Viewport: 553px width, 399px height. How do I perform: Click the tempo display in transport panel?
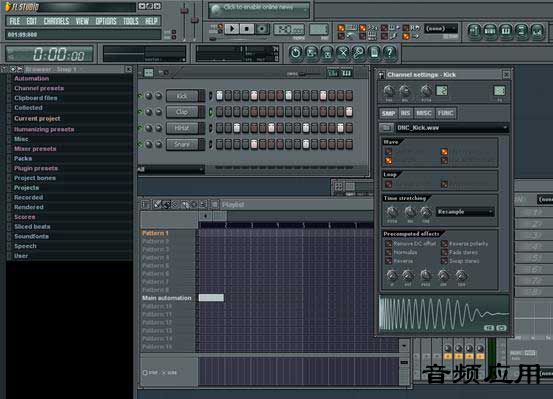(x=289, y=29)
